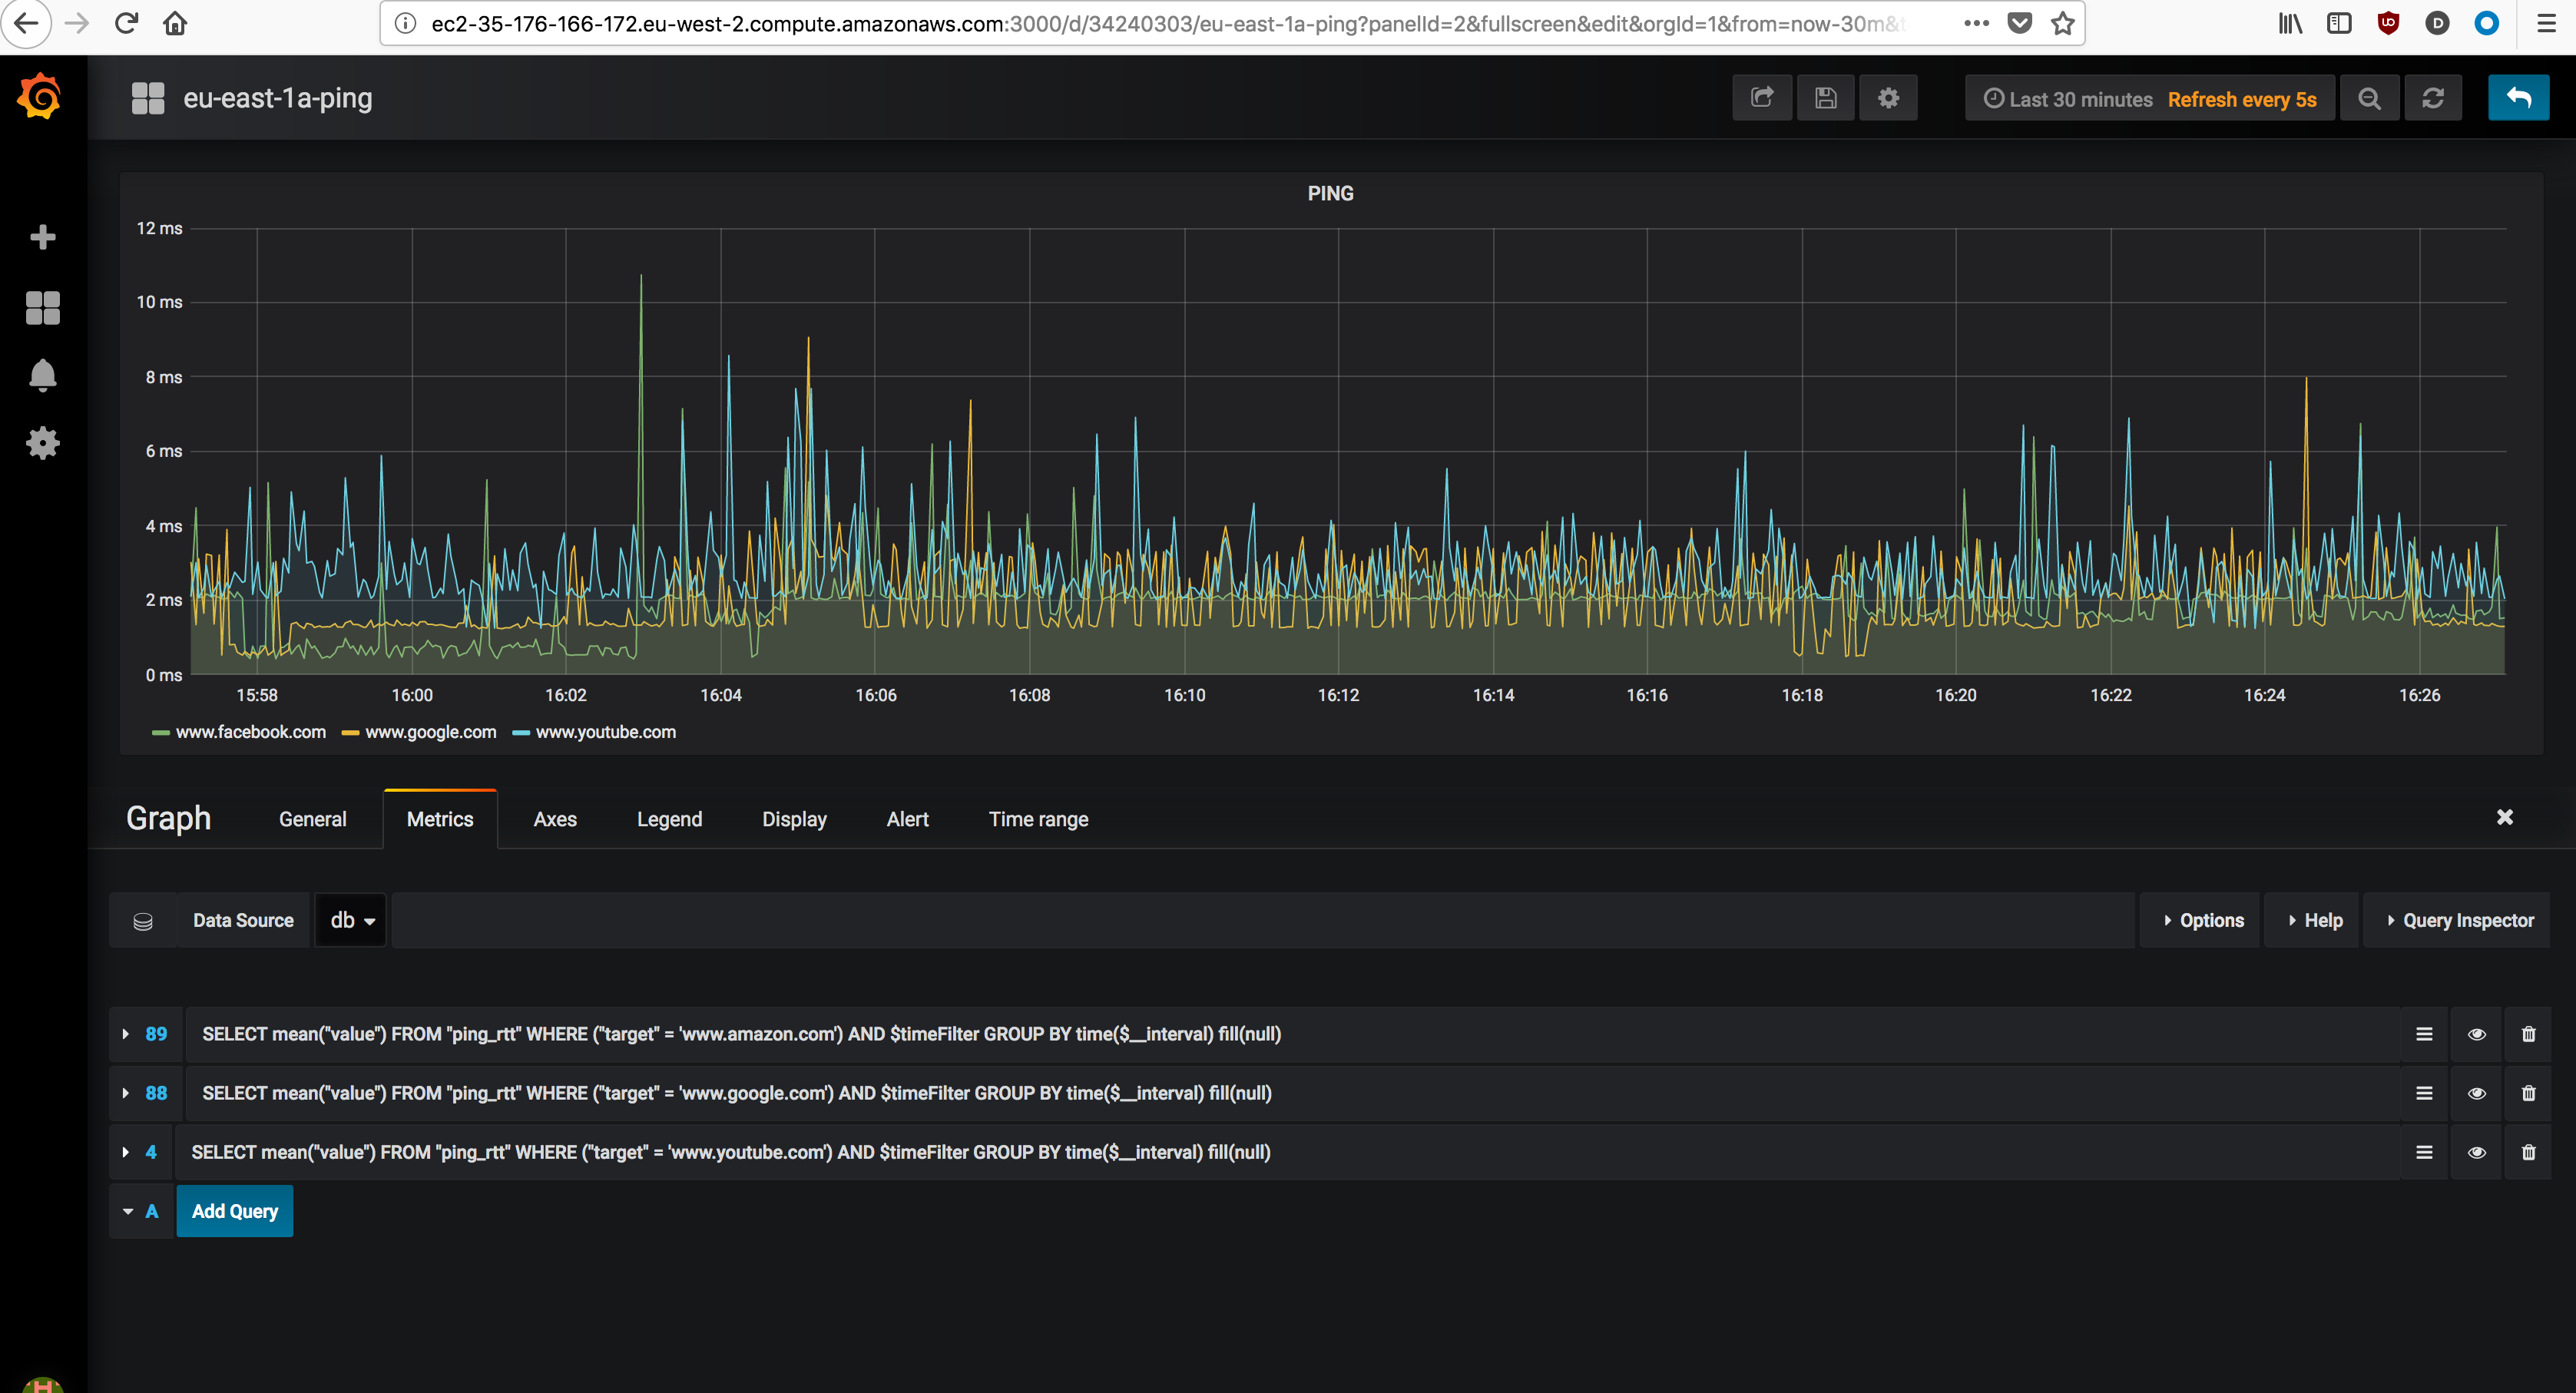Click the Add Query button
The width and height of the screenshot is (2576, 1393).
pos(235,1211)
